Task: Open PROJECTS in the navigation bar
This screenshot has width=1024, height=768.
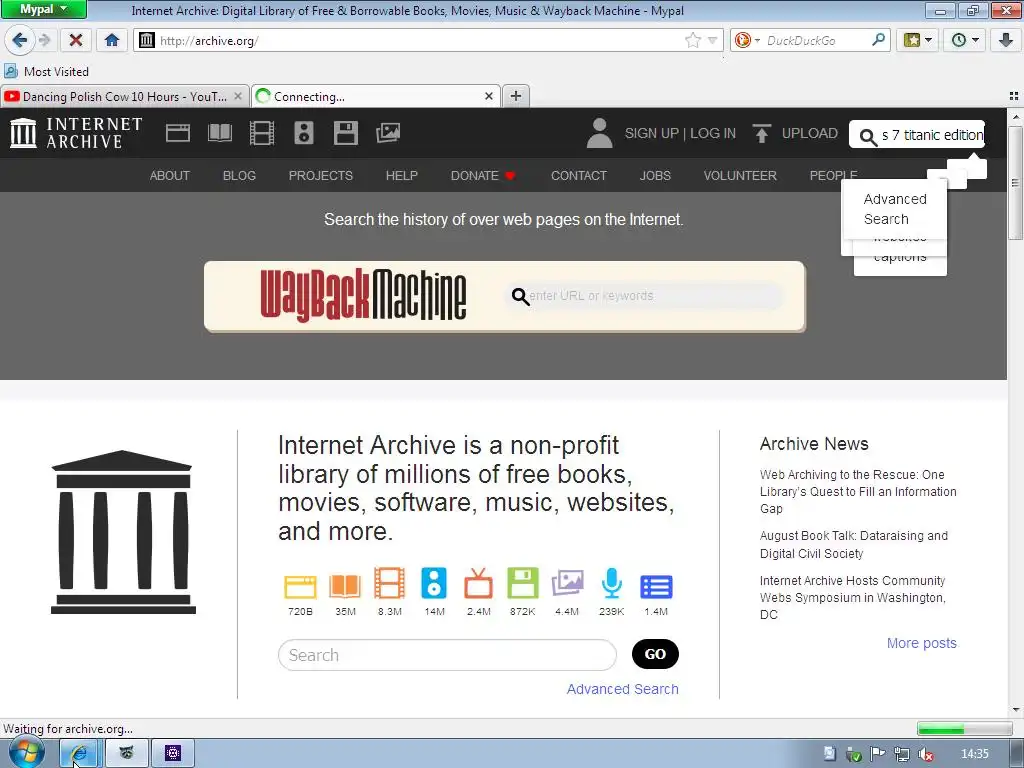Action: (321, 176)
